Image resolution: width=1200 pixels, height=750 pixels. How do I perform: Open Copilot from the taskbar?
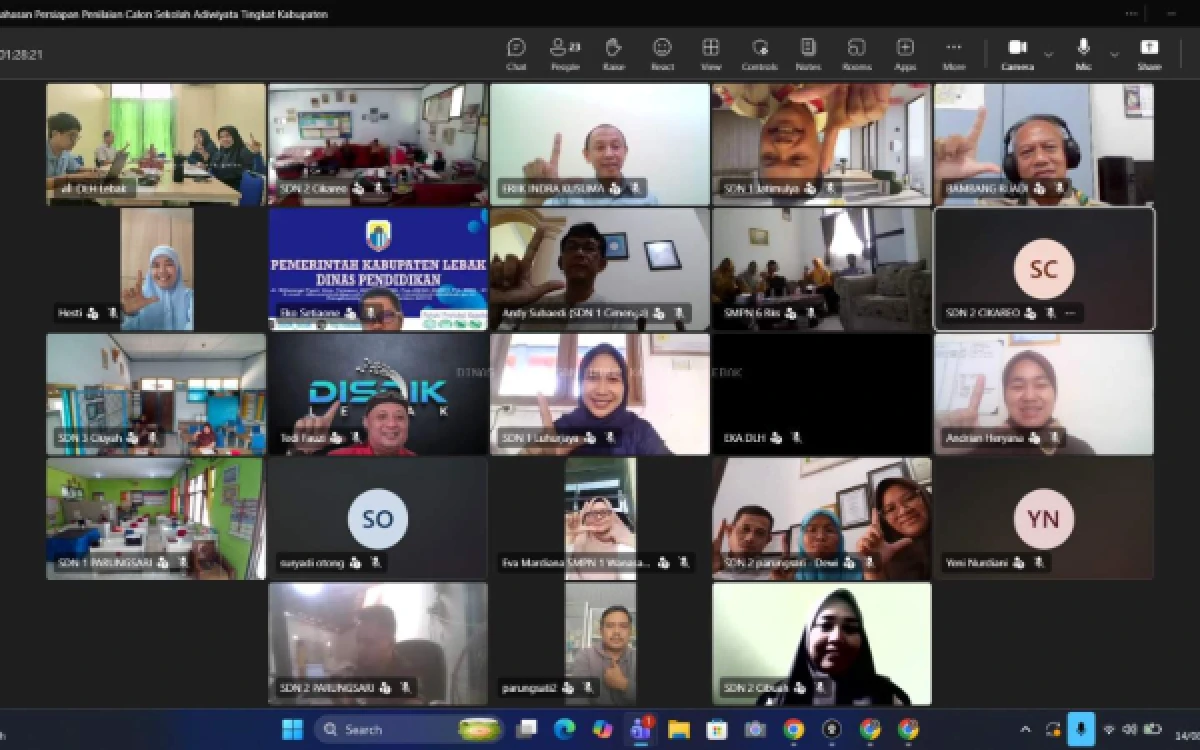(602, 730)
